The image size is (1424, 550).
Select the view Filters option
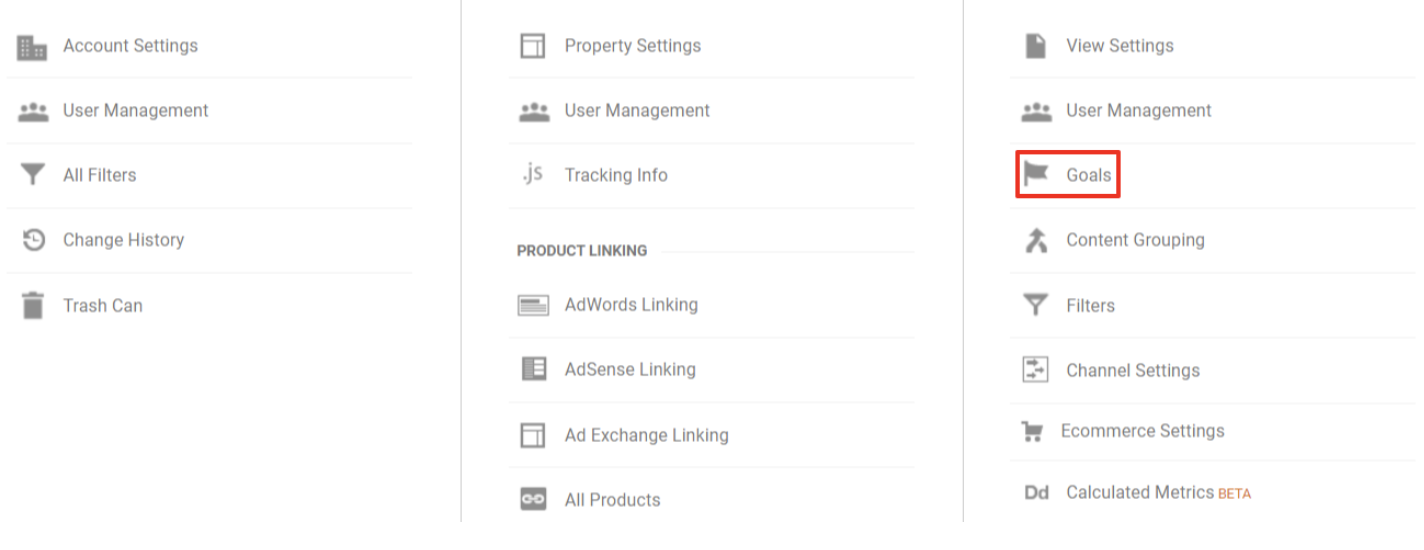point(1090,306)
